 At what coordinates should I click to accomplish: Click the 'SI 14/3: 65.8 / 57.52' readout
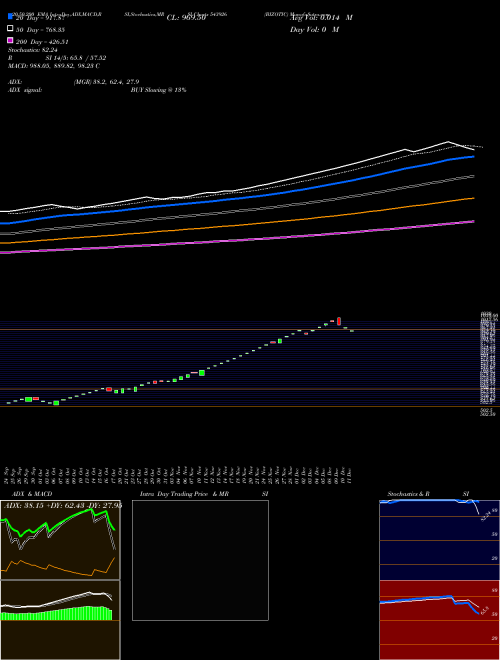[76, 58]
